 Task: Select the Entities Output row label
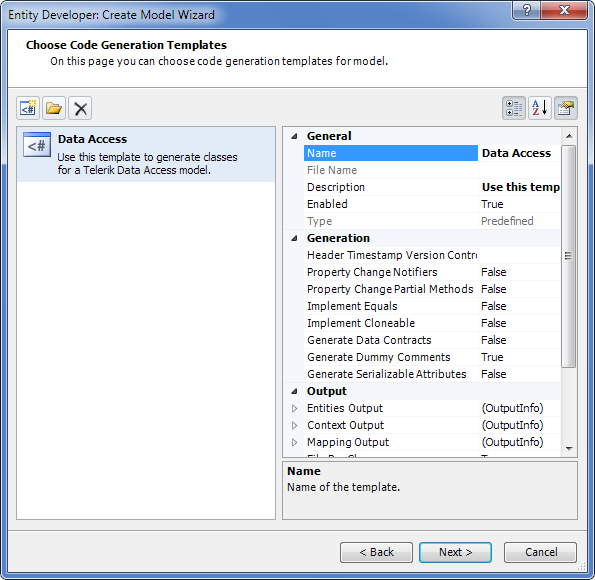click(x=391, y=408)
